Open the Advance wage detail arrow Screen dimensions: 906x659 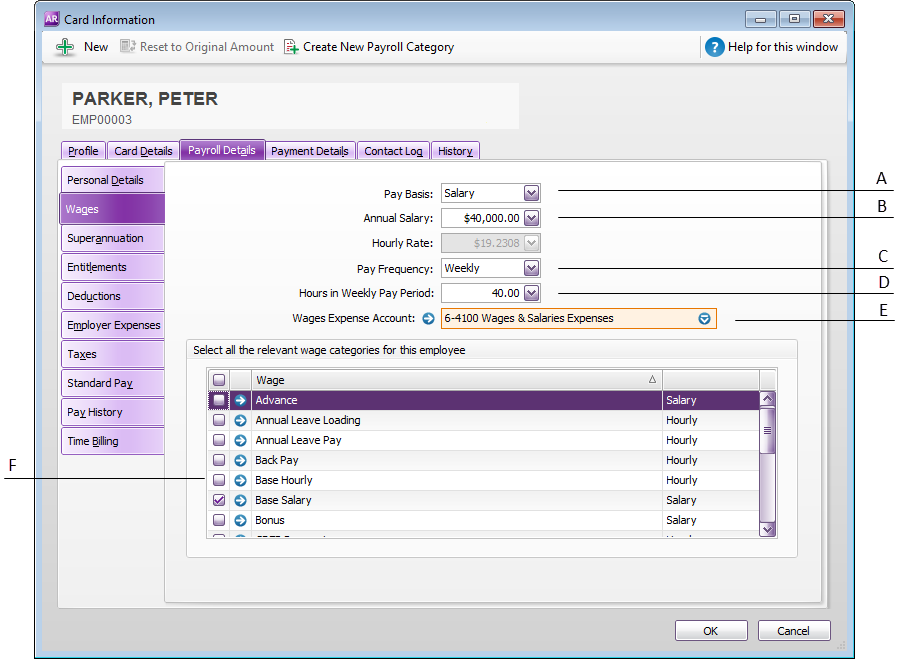(240, 400)
